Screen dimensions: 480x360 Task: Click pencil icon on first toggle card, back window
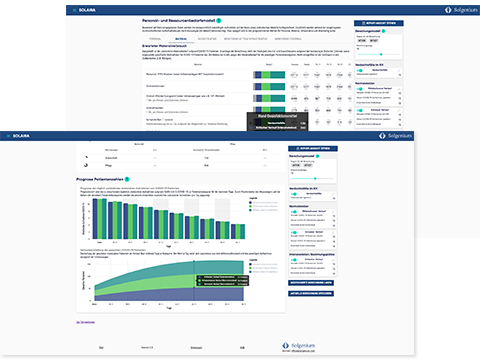399,71
